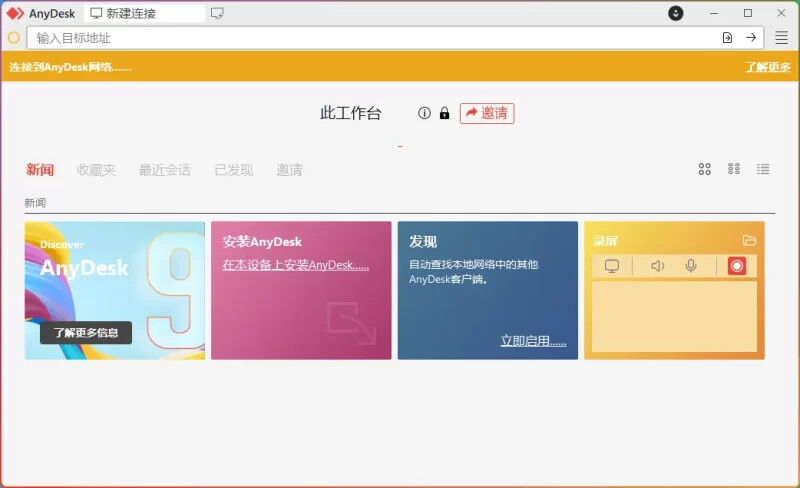Click the workstation info icon
The image size is (800, 488).
(x=424, y=113)
